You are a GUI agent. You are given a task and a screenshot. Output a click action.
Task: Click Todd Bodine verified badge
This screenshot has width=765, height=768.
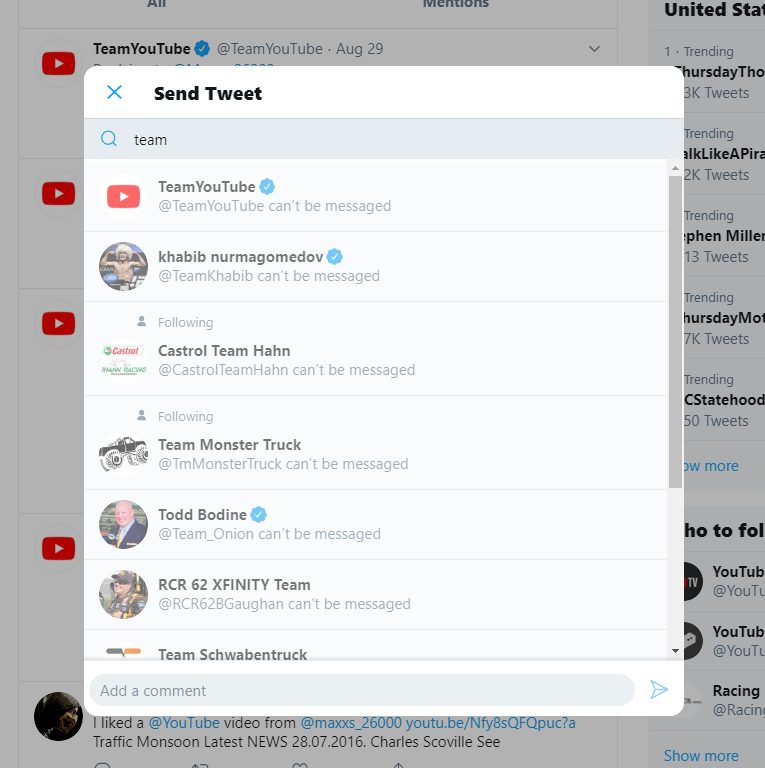[259, 515]
